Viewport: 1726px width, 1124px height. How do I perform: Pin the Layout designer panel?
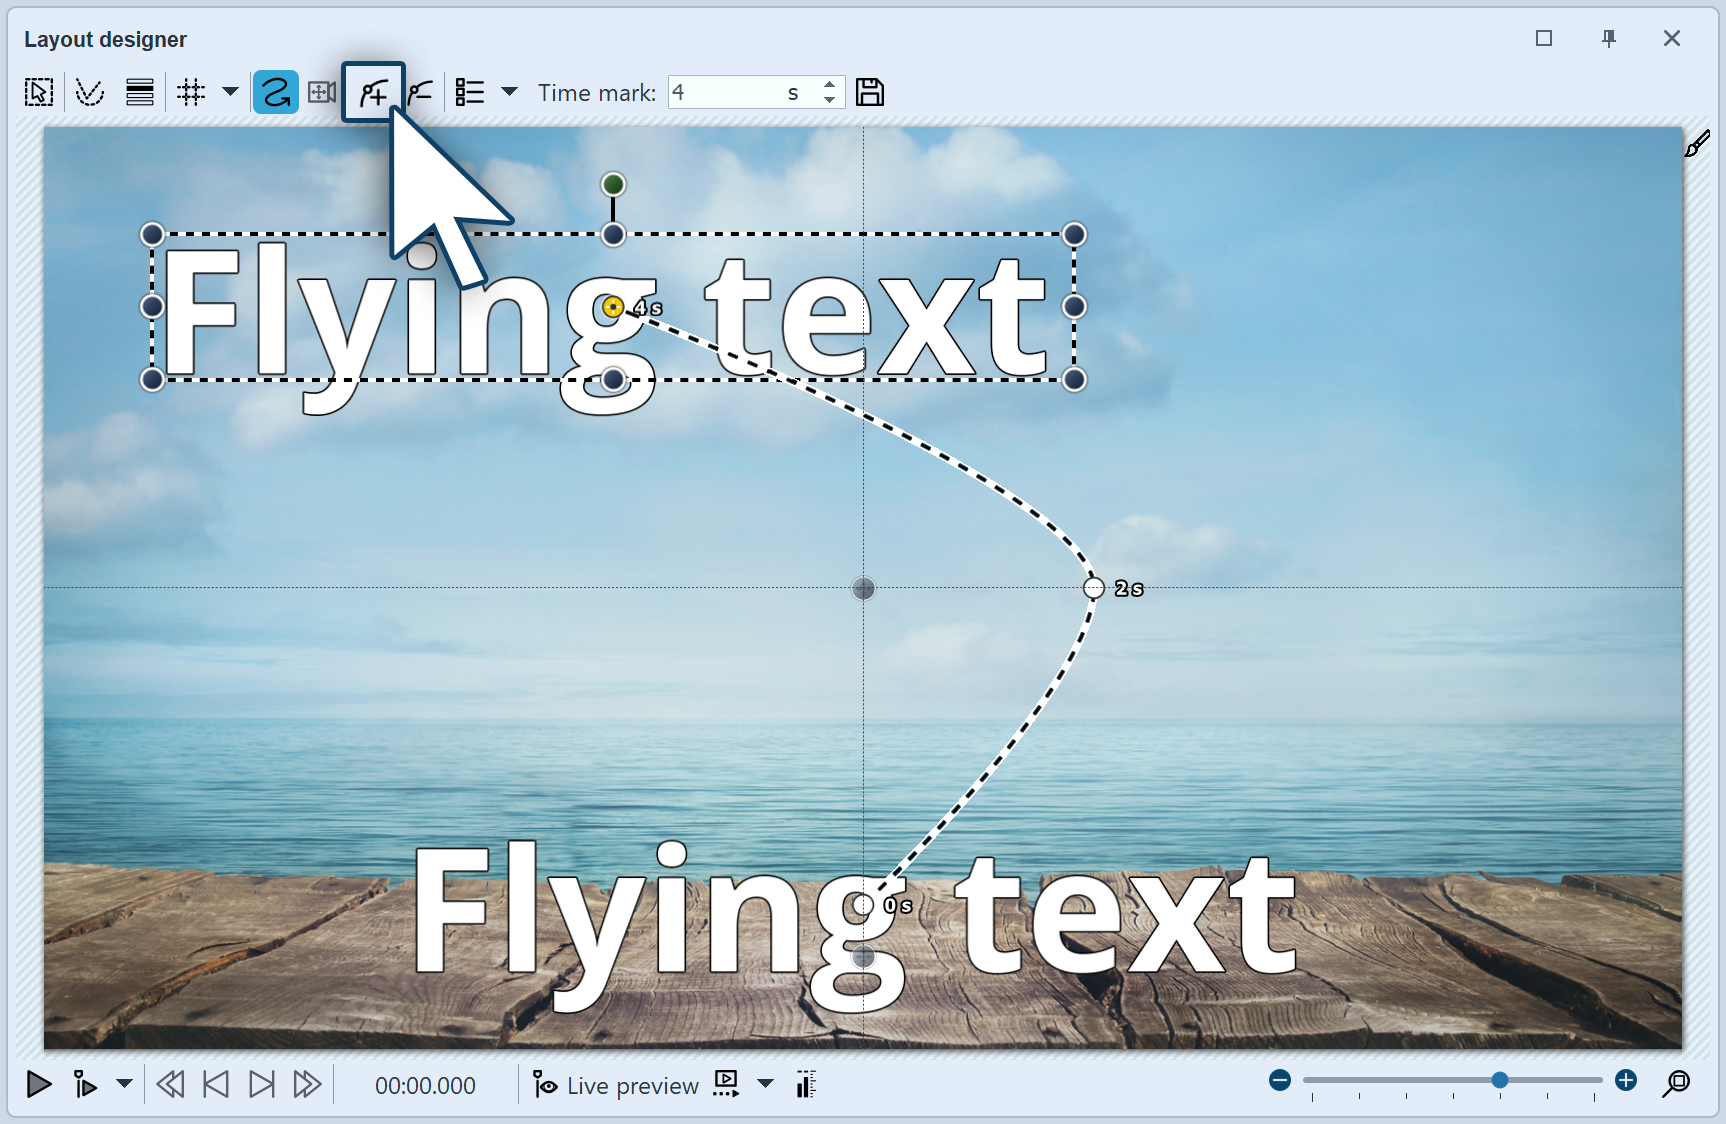tap(1609, 38)
